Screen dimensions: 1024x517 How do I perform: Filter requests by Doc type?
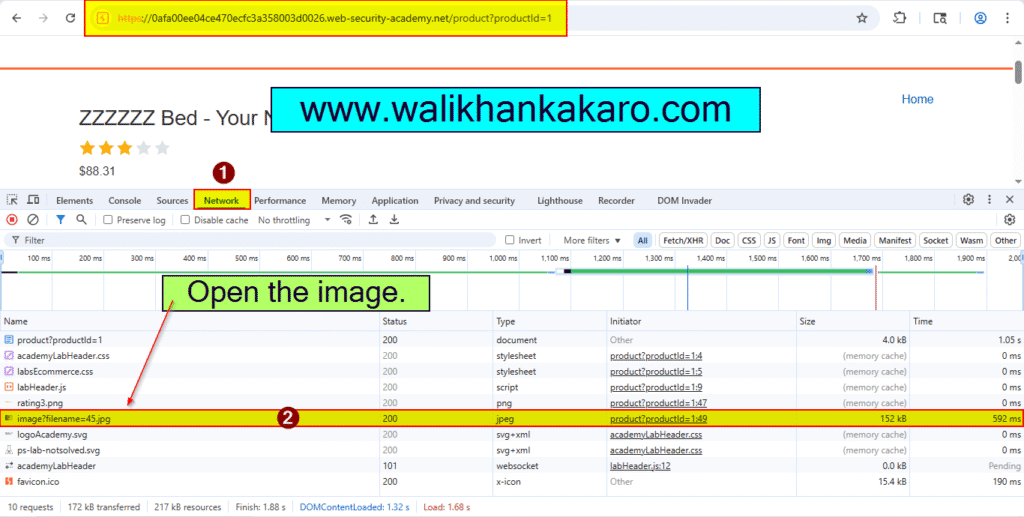pos(722,240)
